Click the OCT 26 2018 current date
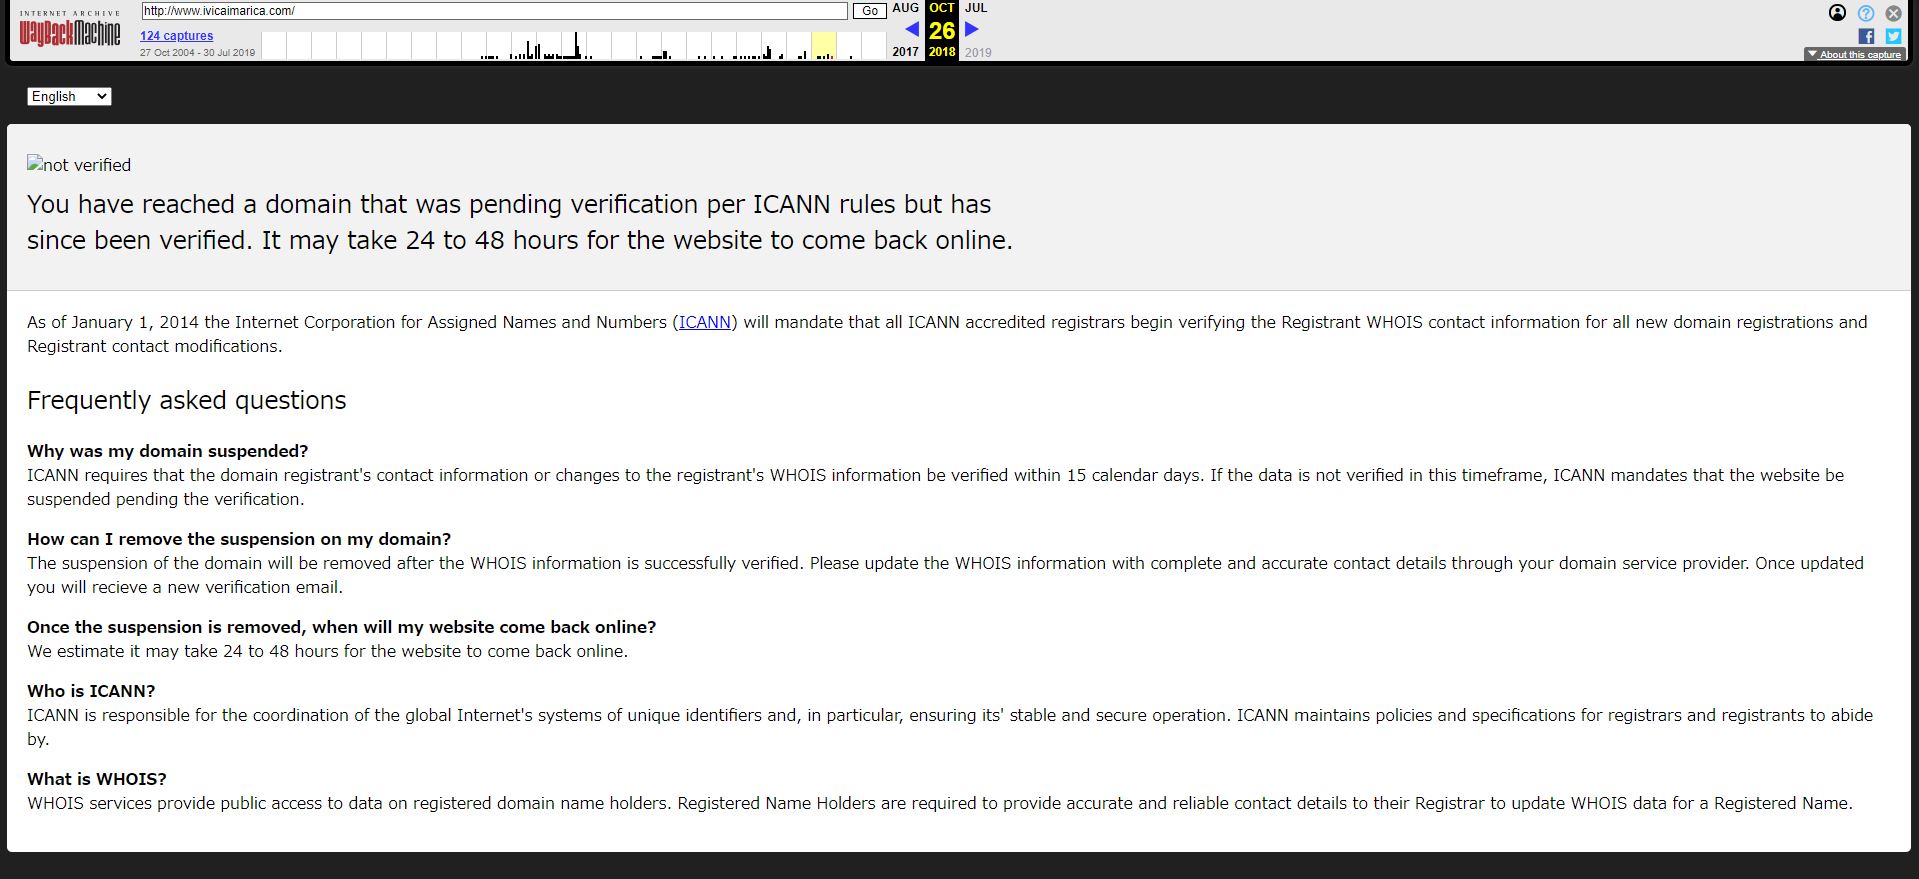1919x879 pixels. [x=941, y=30]
